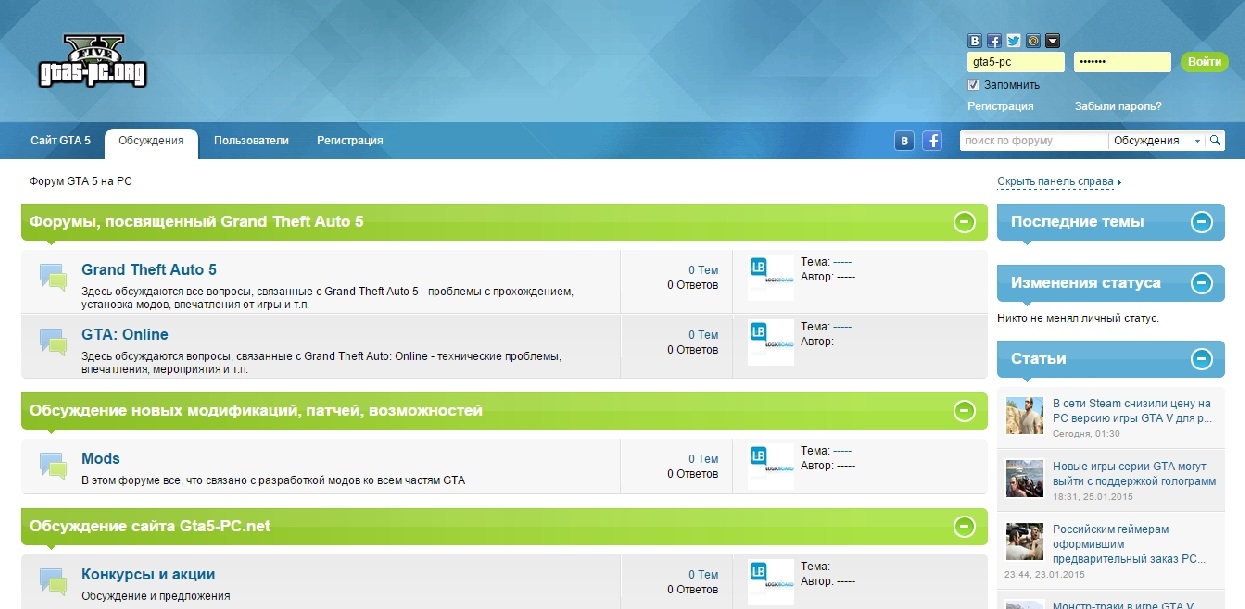Viewport: 1245px width, 609px height.
Task: Click the green Войти button
Action: pos(1204,62)
